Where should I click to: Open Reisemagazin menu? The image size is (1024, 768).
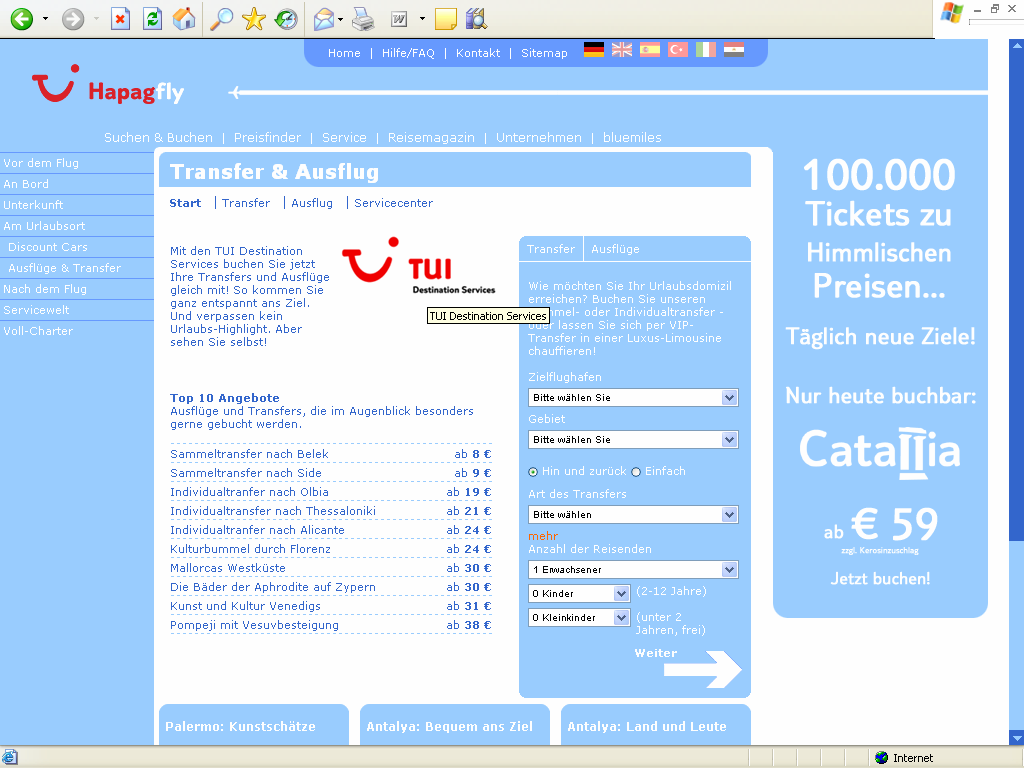pos(431,138)
